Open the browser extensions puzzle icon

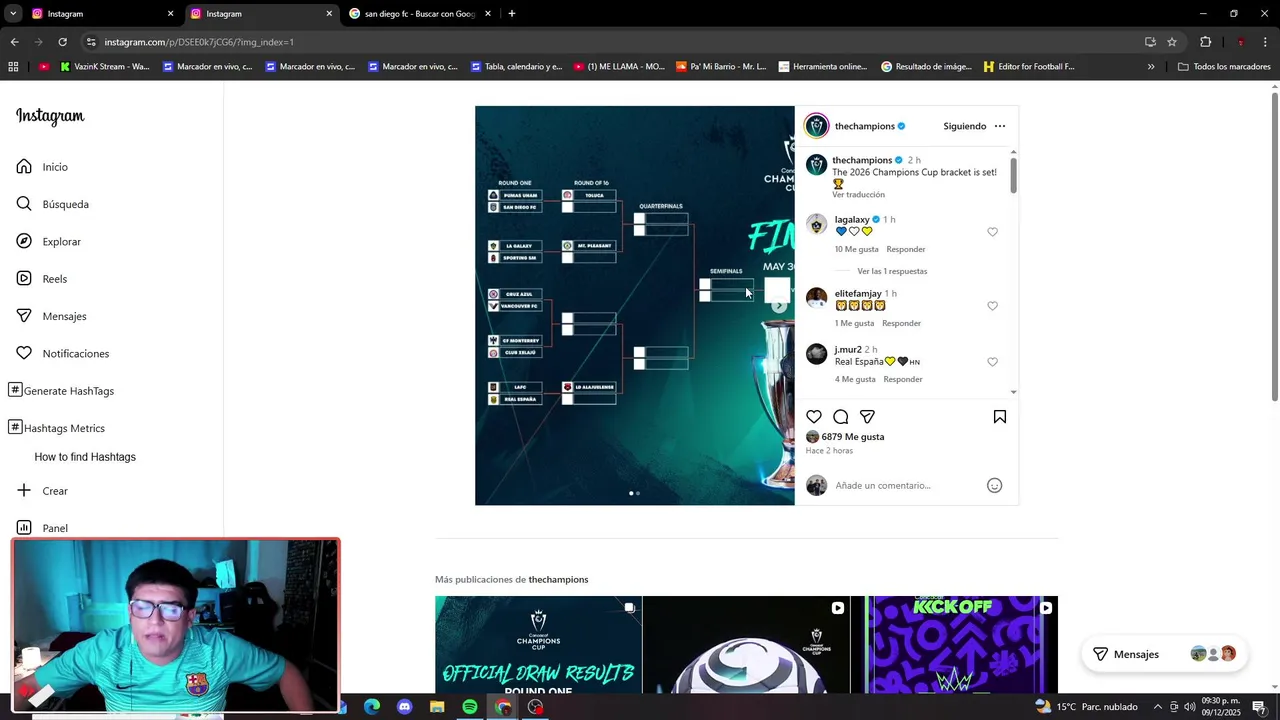point(1205,42)
